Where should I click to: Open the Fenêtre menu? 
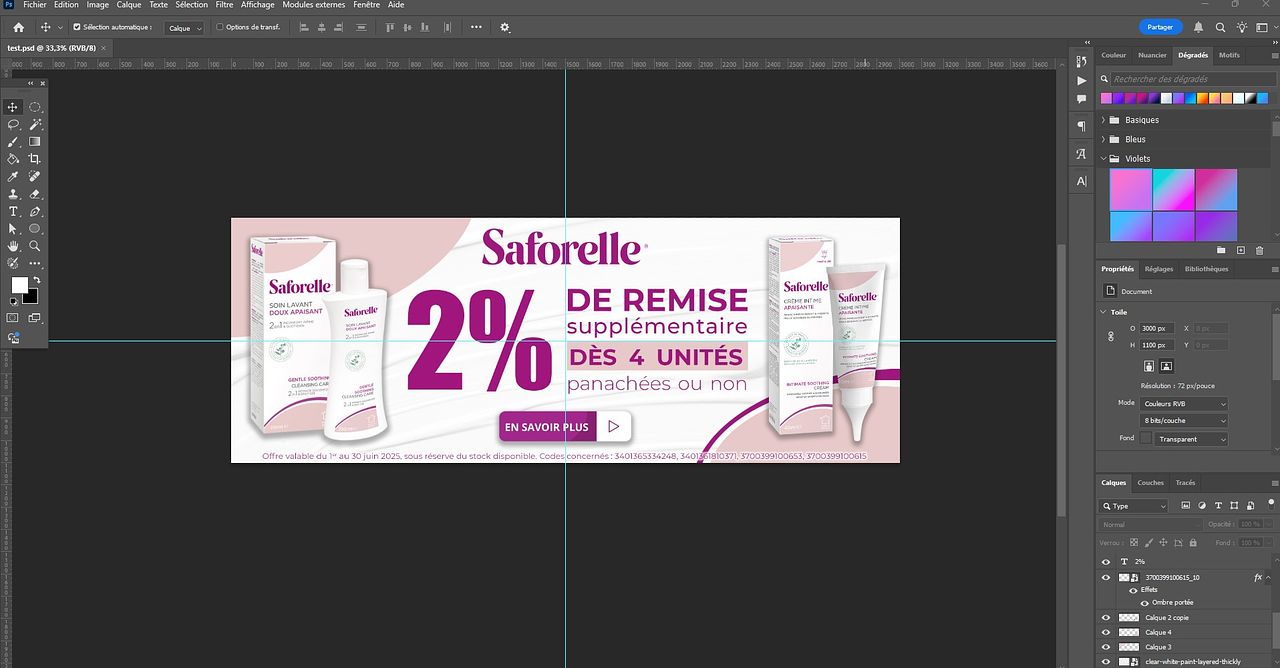(x=367, y=5)
